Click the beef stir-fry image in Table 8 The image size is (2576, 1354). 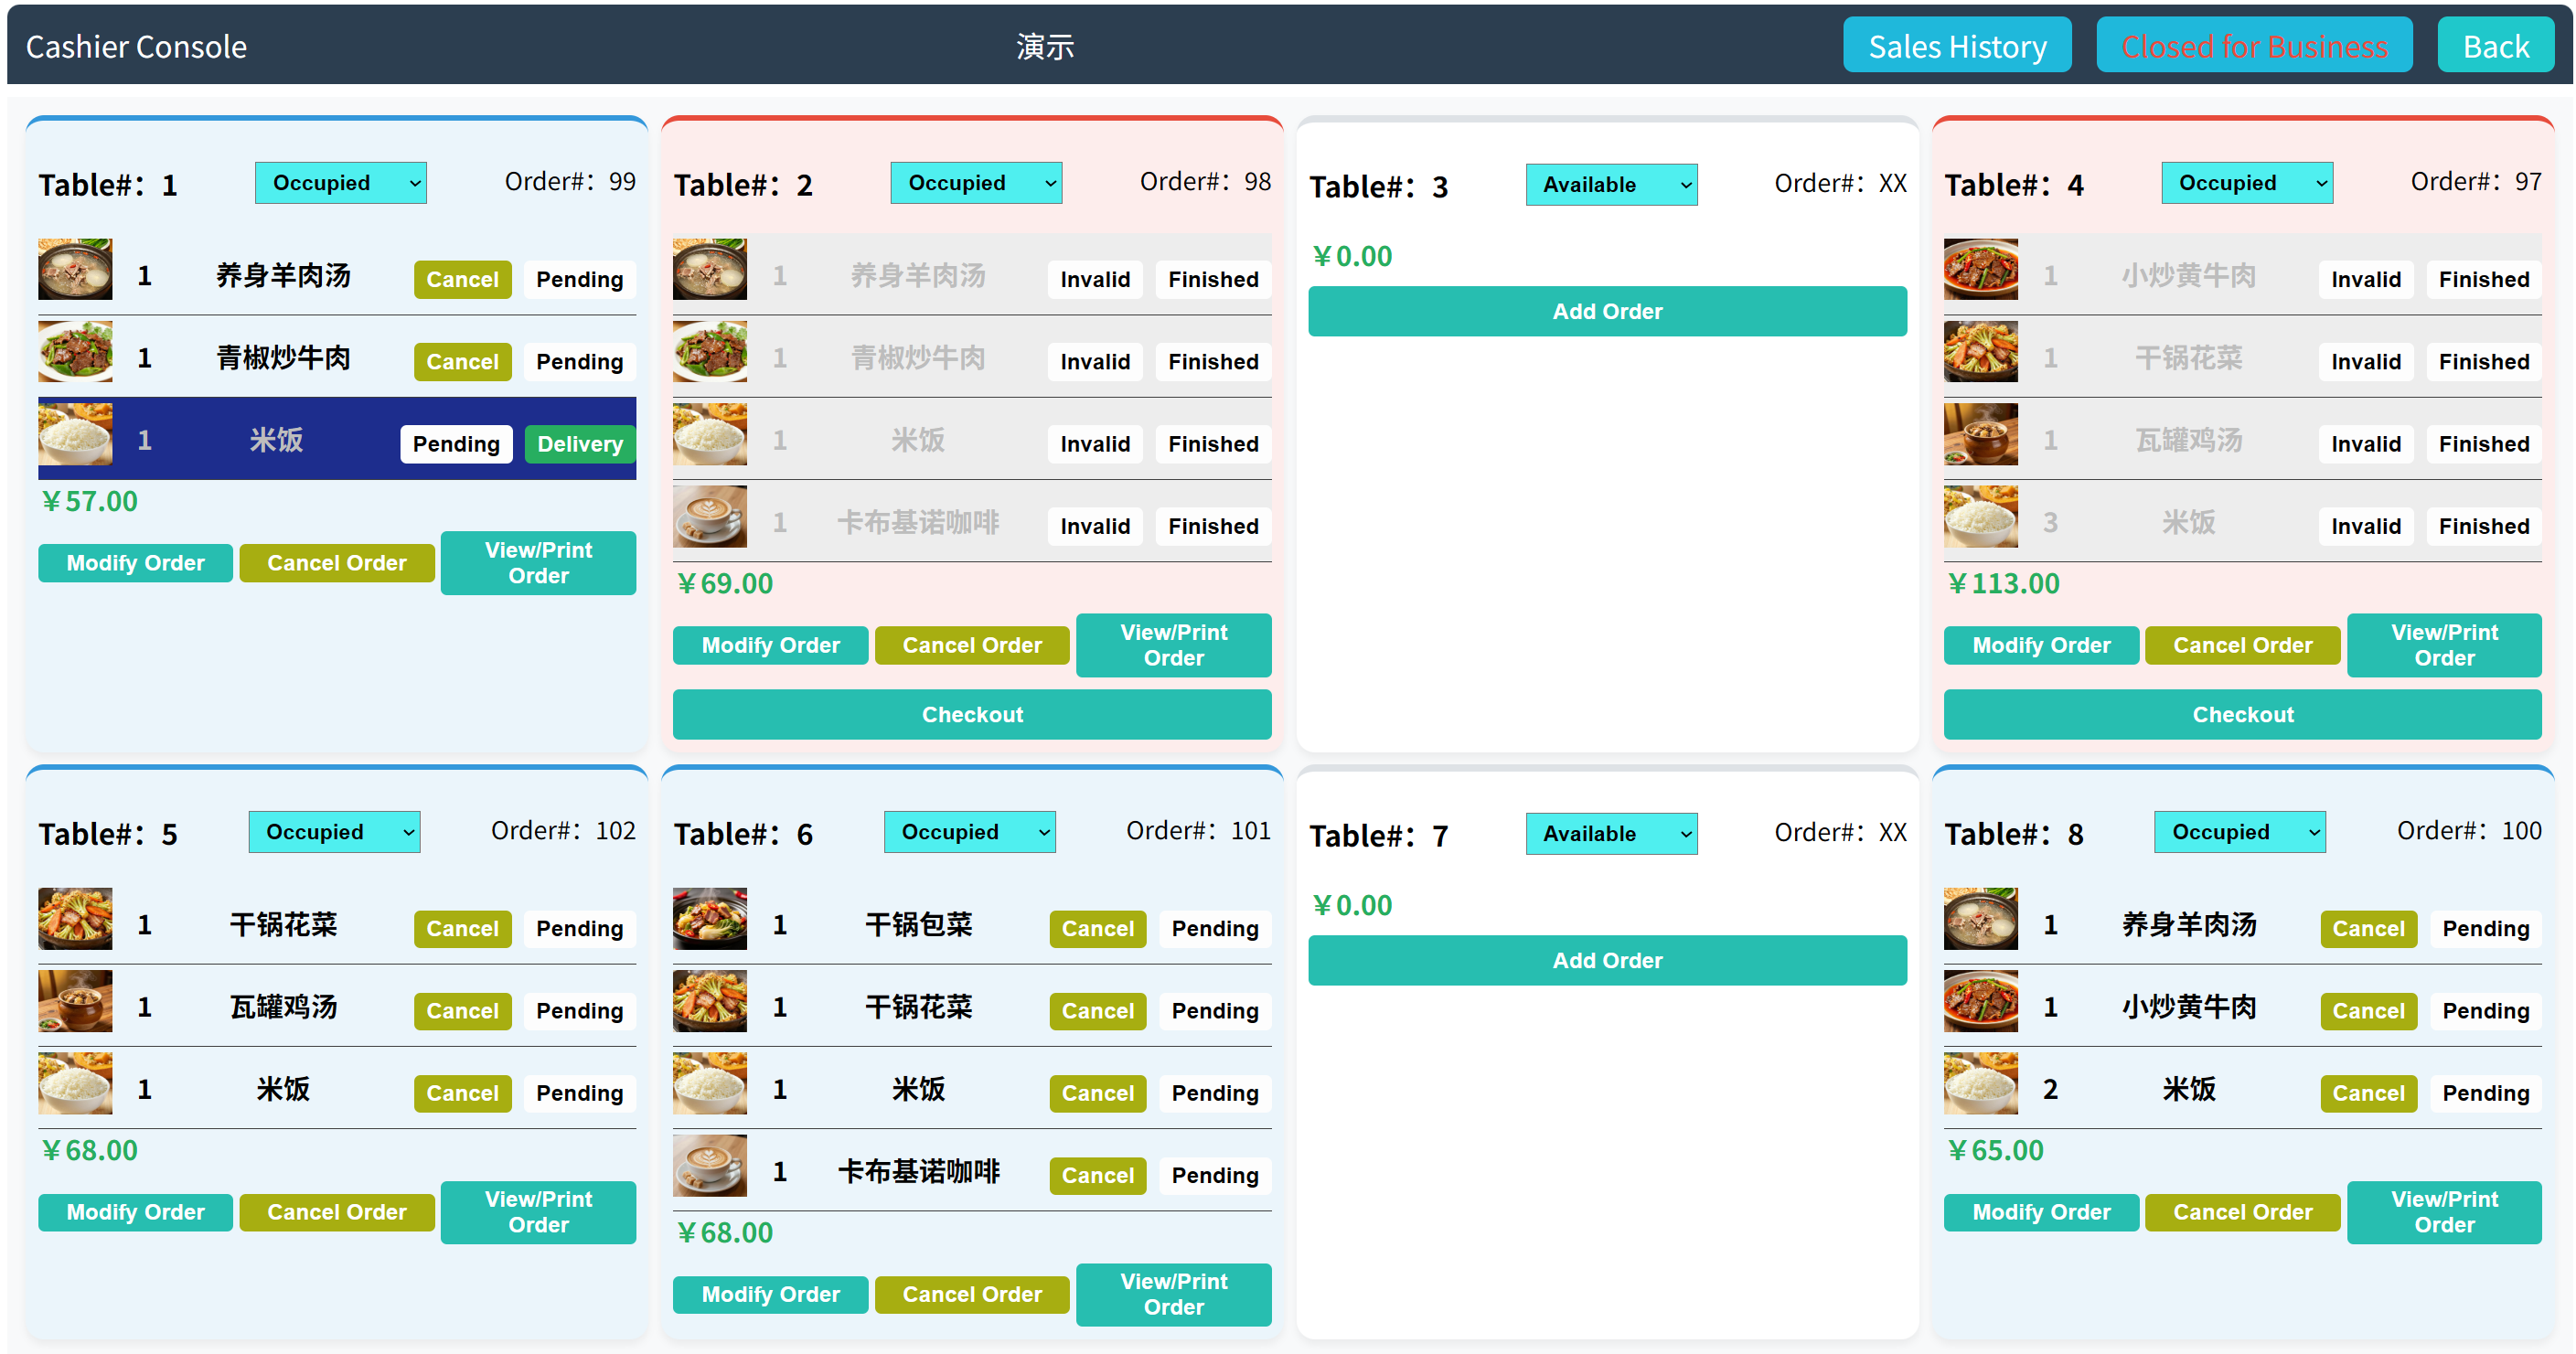[x=1980, y=1001]
